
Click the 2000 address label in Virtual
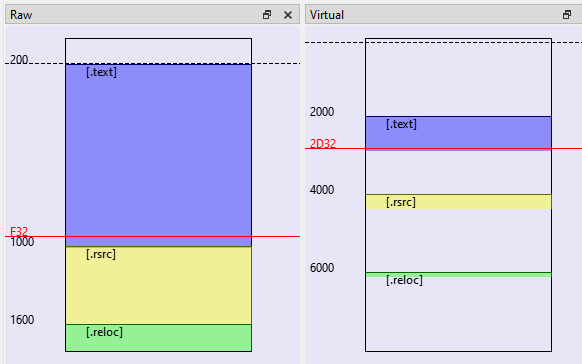322,112
